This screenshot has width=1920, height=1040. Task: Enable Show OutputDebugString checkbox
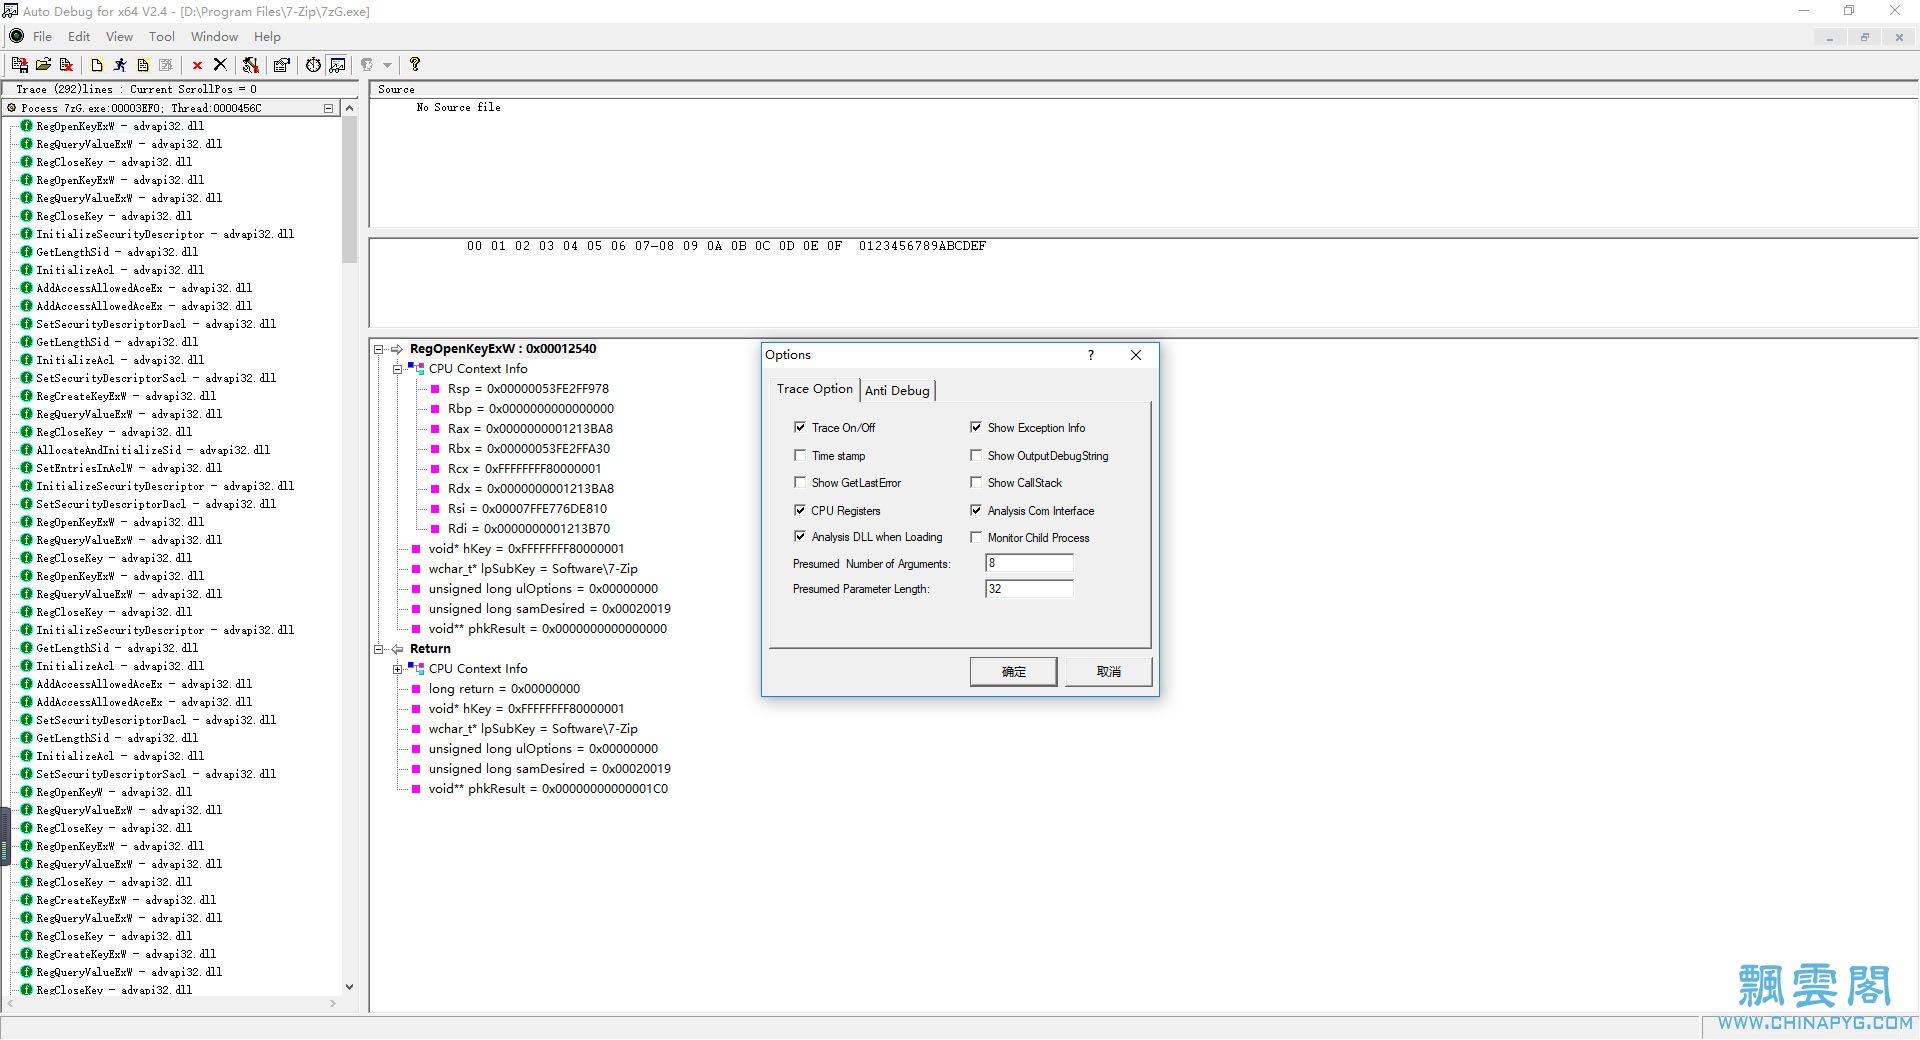point(976,455)
